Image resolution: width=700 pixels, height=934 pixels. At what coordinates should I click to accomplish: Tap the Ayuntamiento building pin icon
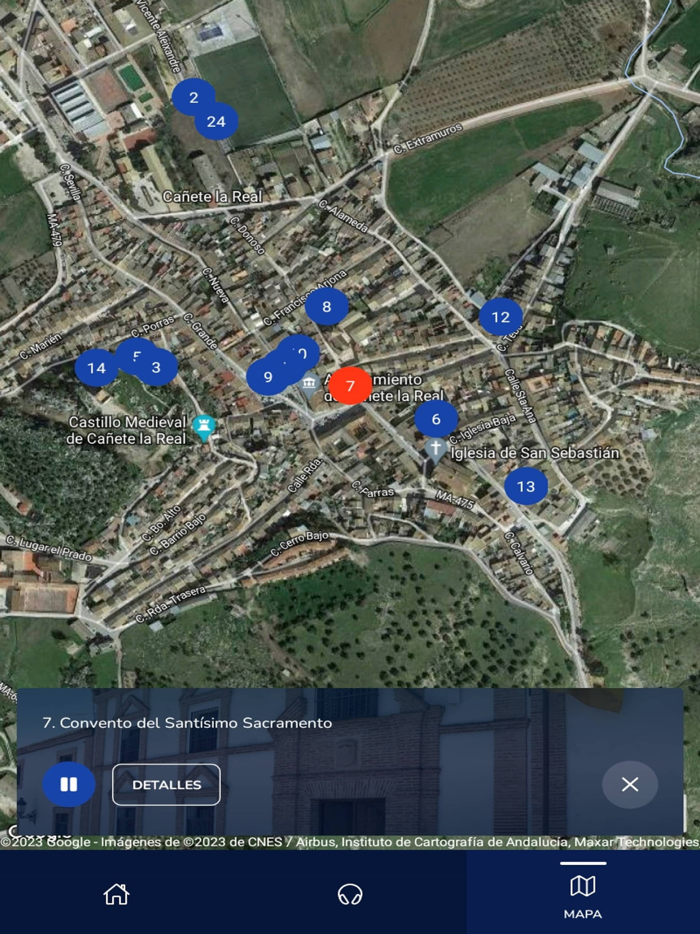pyautogui.click(x=310, y=387)
